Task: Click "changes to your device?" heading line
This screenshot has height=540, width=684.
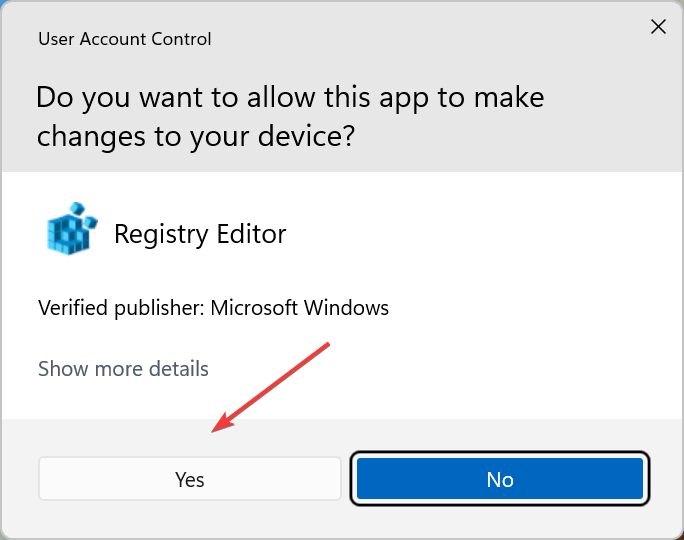Action: tap(196, 137)
